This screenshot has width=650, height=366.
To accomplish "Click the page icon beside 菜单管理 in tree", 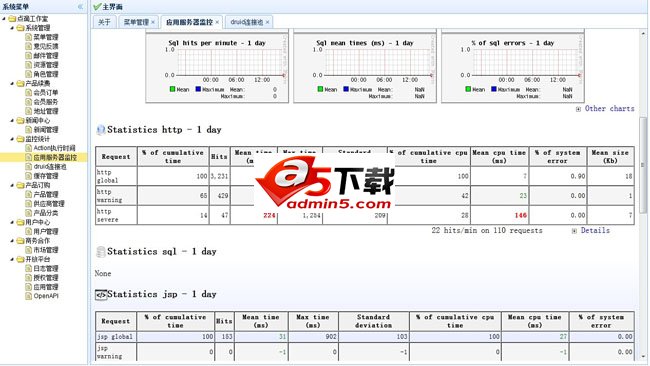I will tap(29, 37).
